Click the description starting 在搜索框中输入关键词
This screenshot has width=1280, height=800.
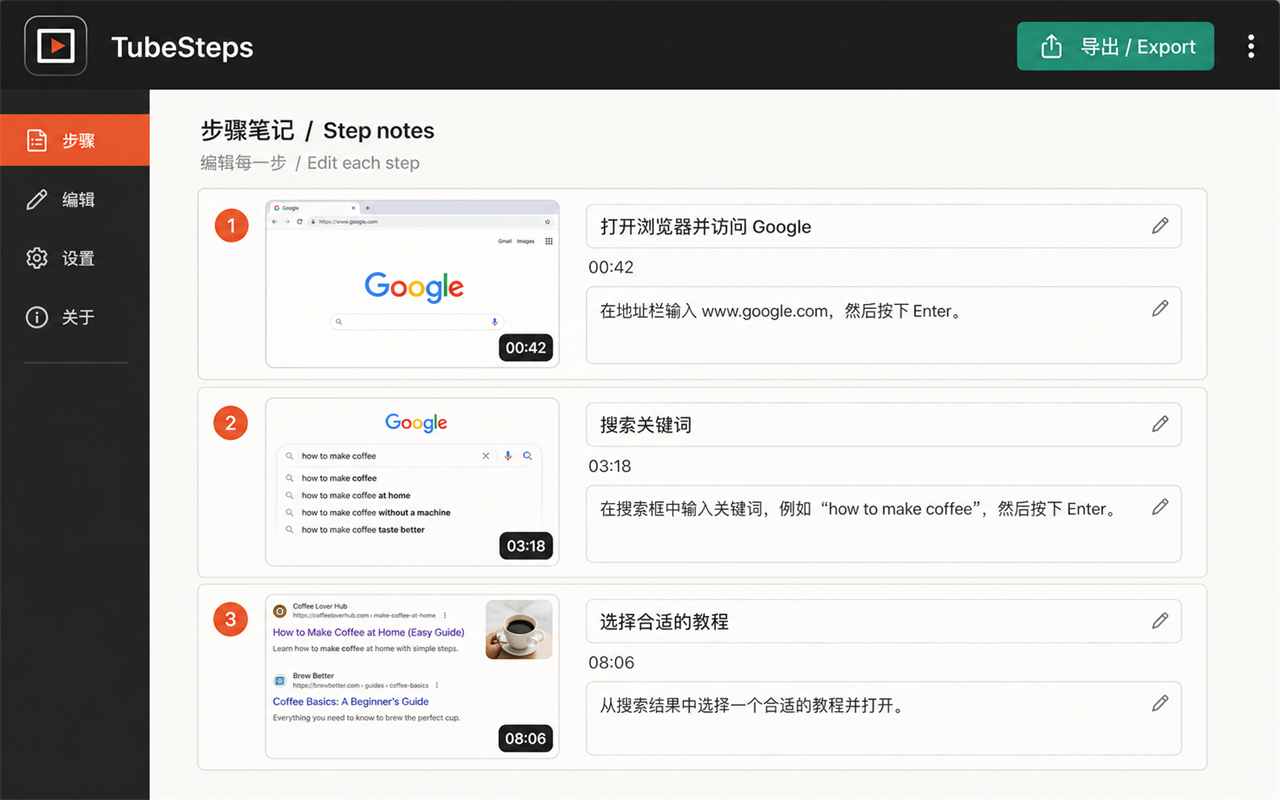(x=883, y=523)
